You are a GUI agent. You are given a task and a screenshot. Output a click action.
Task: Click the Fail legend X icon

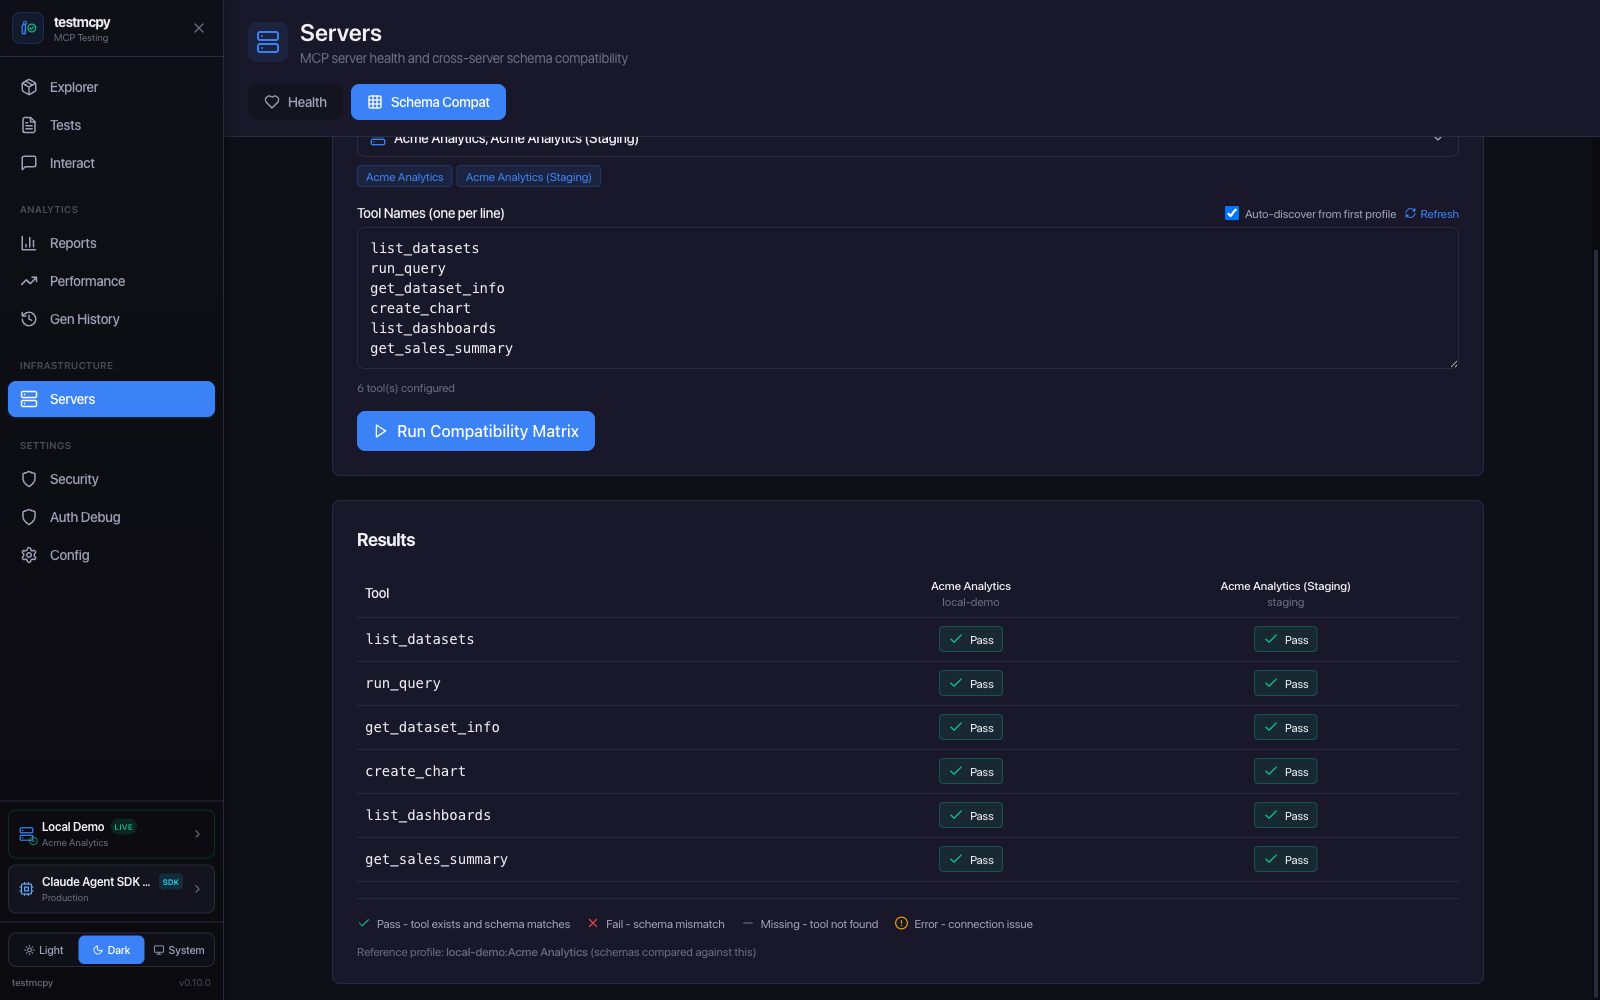pos(593,923)
